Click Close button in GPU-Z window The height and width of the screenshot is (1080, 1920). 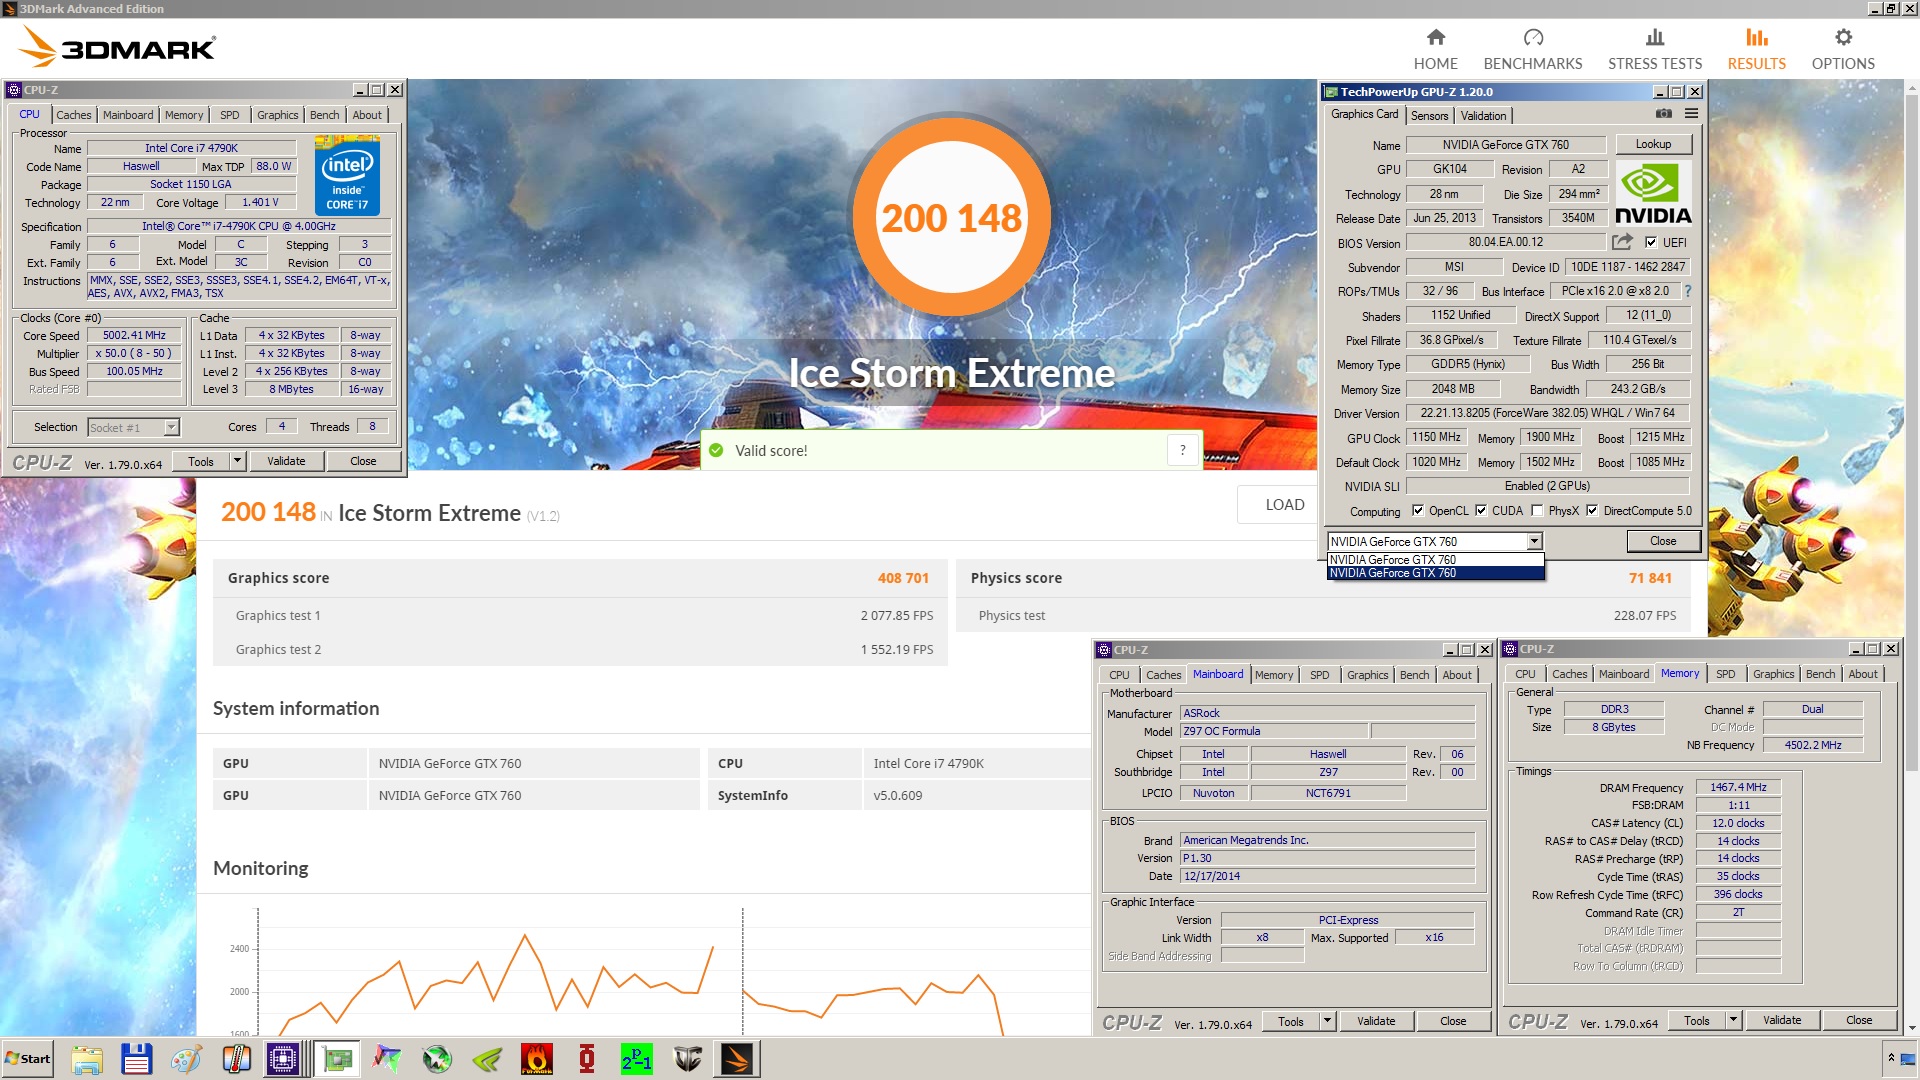(x=1663, y=541)
